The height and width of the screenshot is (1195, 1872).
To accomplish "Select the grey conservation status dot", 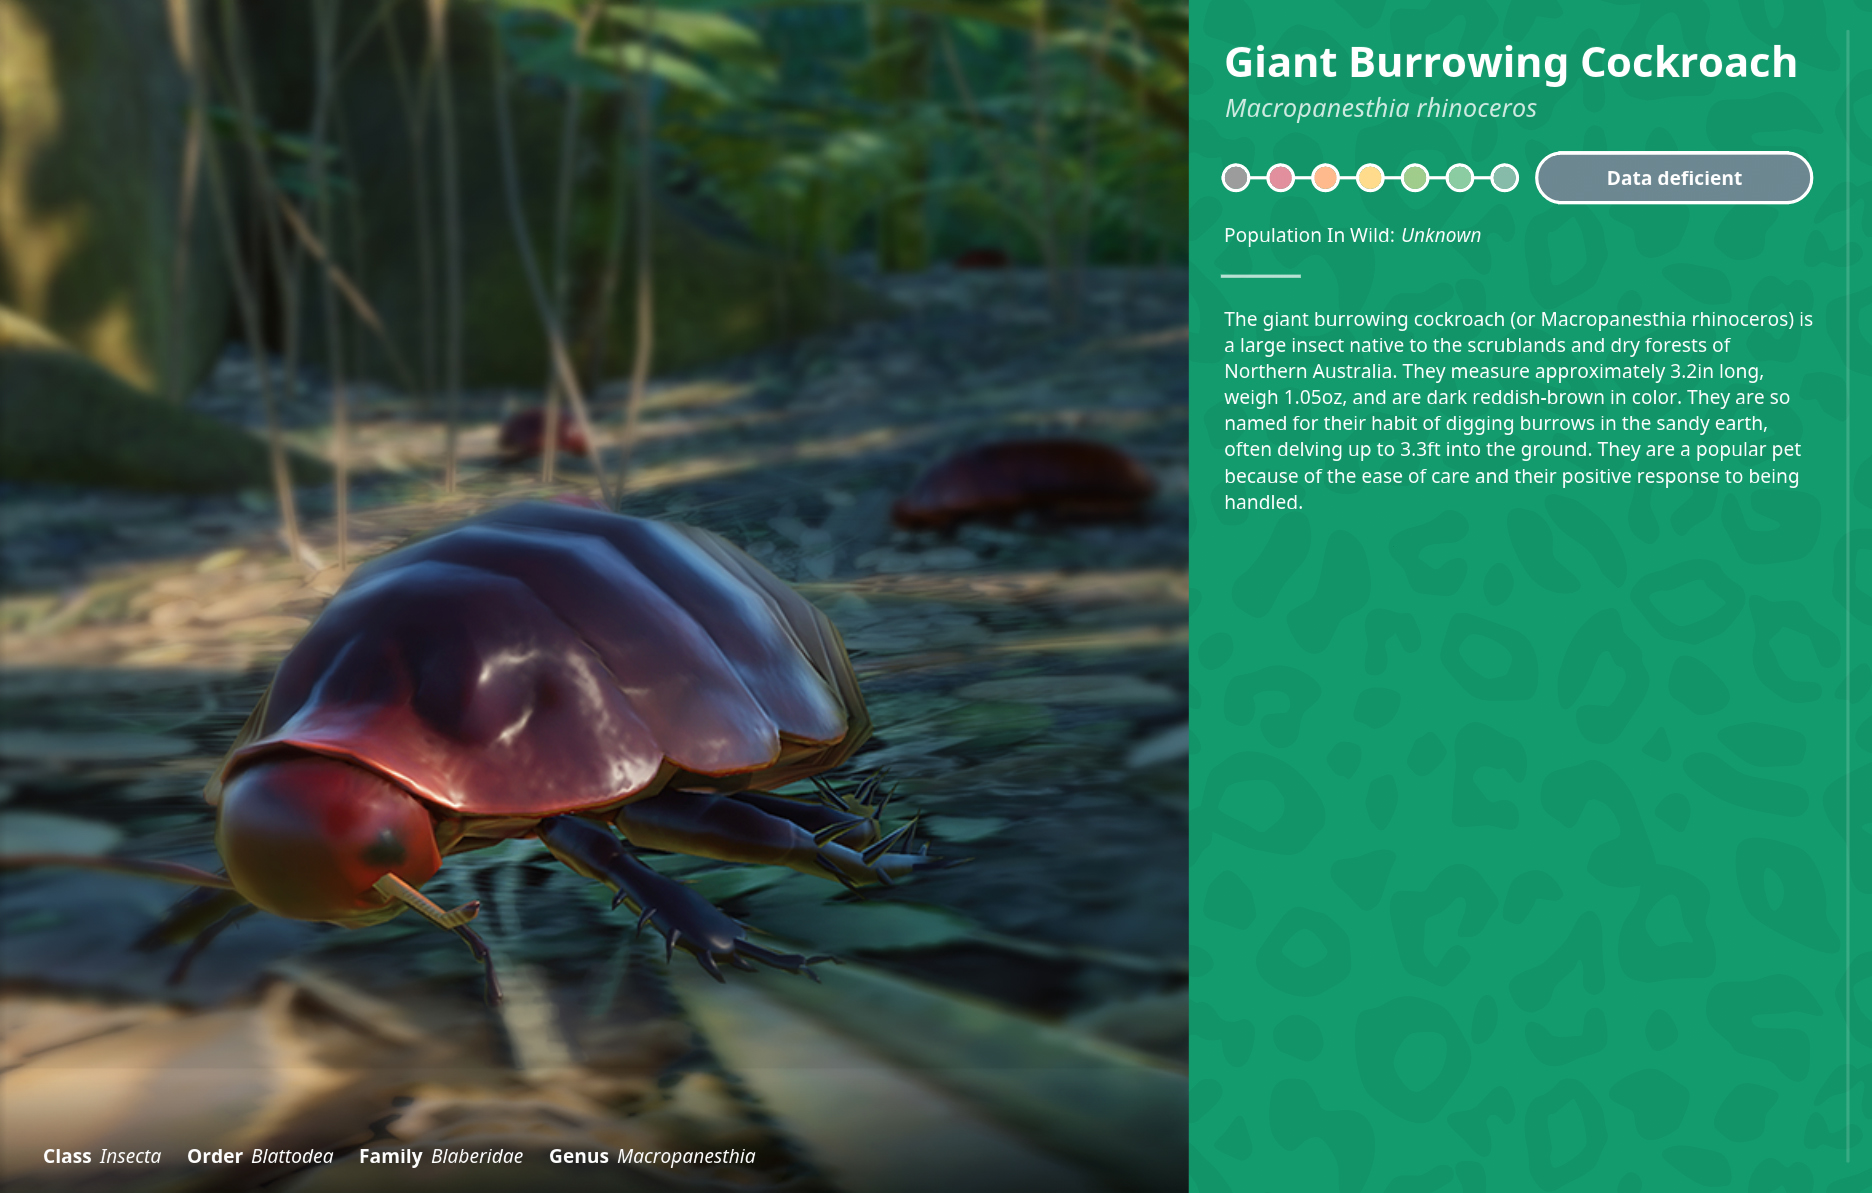I will (1236, 178).
